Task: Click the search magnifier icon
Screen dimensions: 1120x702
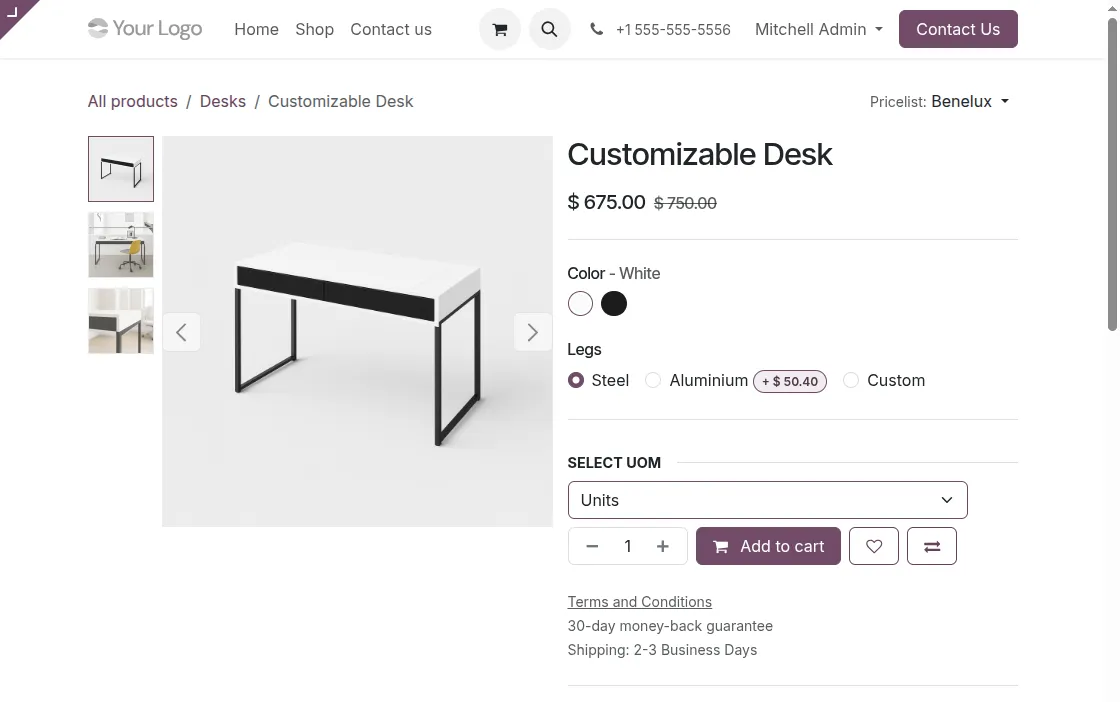Action: pos(549,29)
